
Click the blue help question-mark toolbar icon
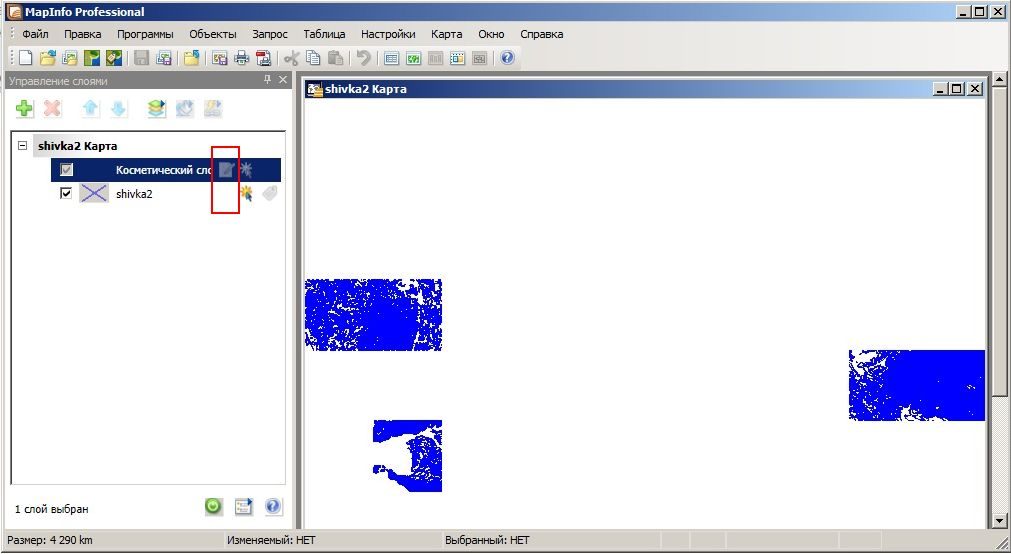pyautogui.click(x=507, y=57)
